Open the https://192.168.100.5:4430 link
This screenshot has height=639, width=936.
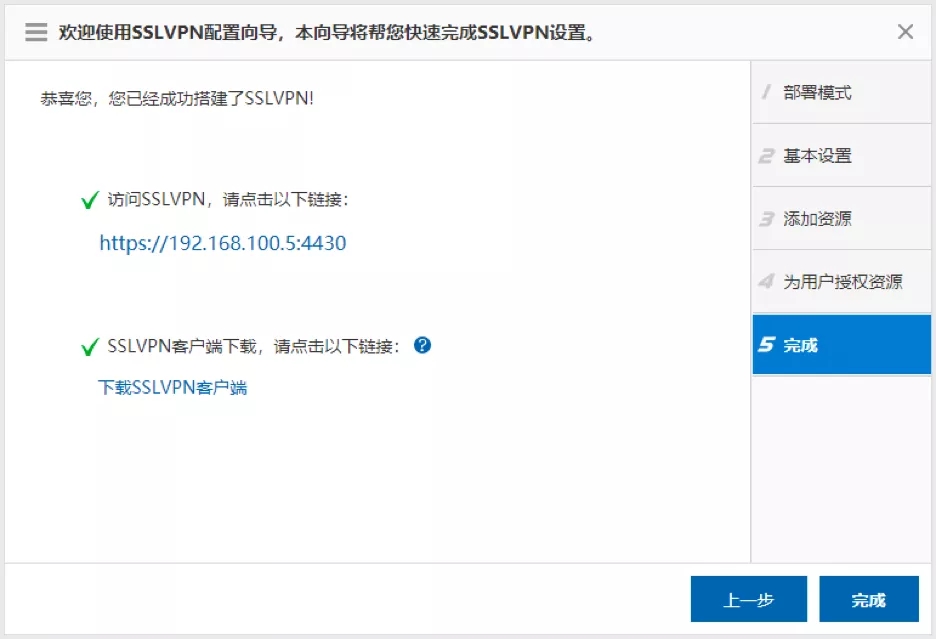pos(222,243)
